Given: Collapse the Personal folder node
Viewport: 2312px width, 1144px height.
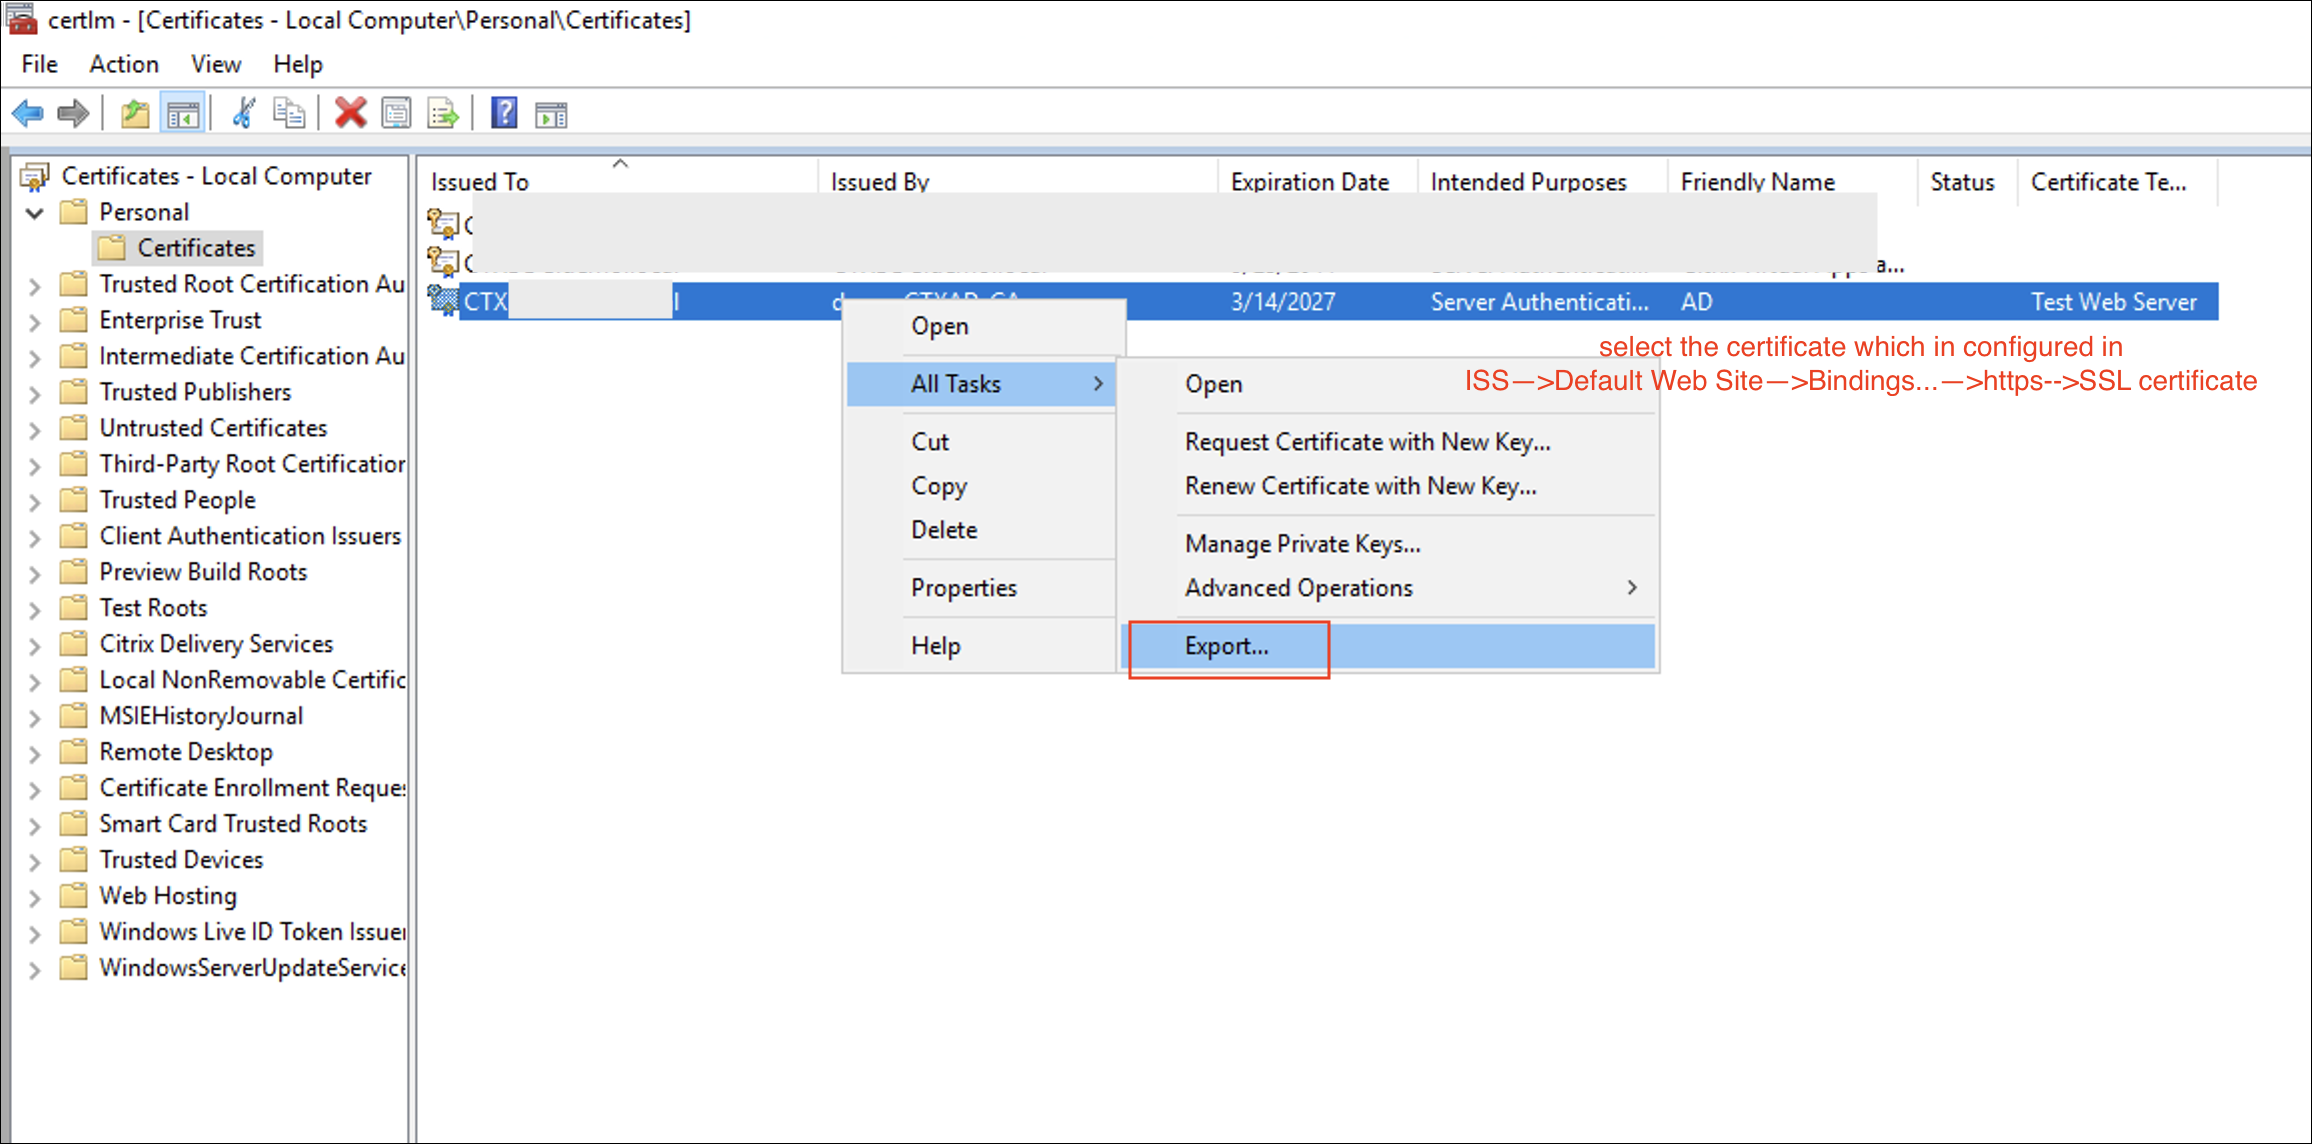Looking at the screenshot, I should point(35,213).
